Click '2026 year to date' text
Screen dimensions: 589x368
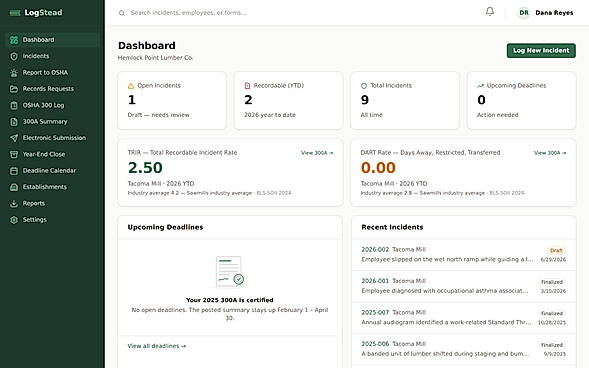click(x=270, y=115)
